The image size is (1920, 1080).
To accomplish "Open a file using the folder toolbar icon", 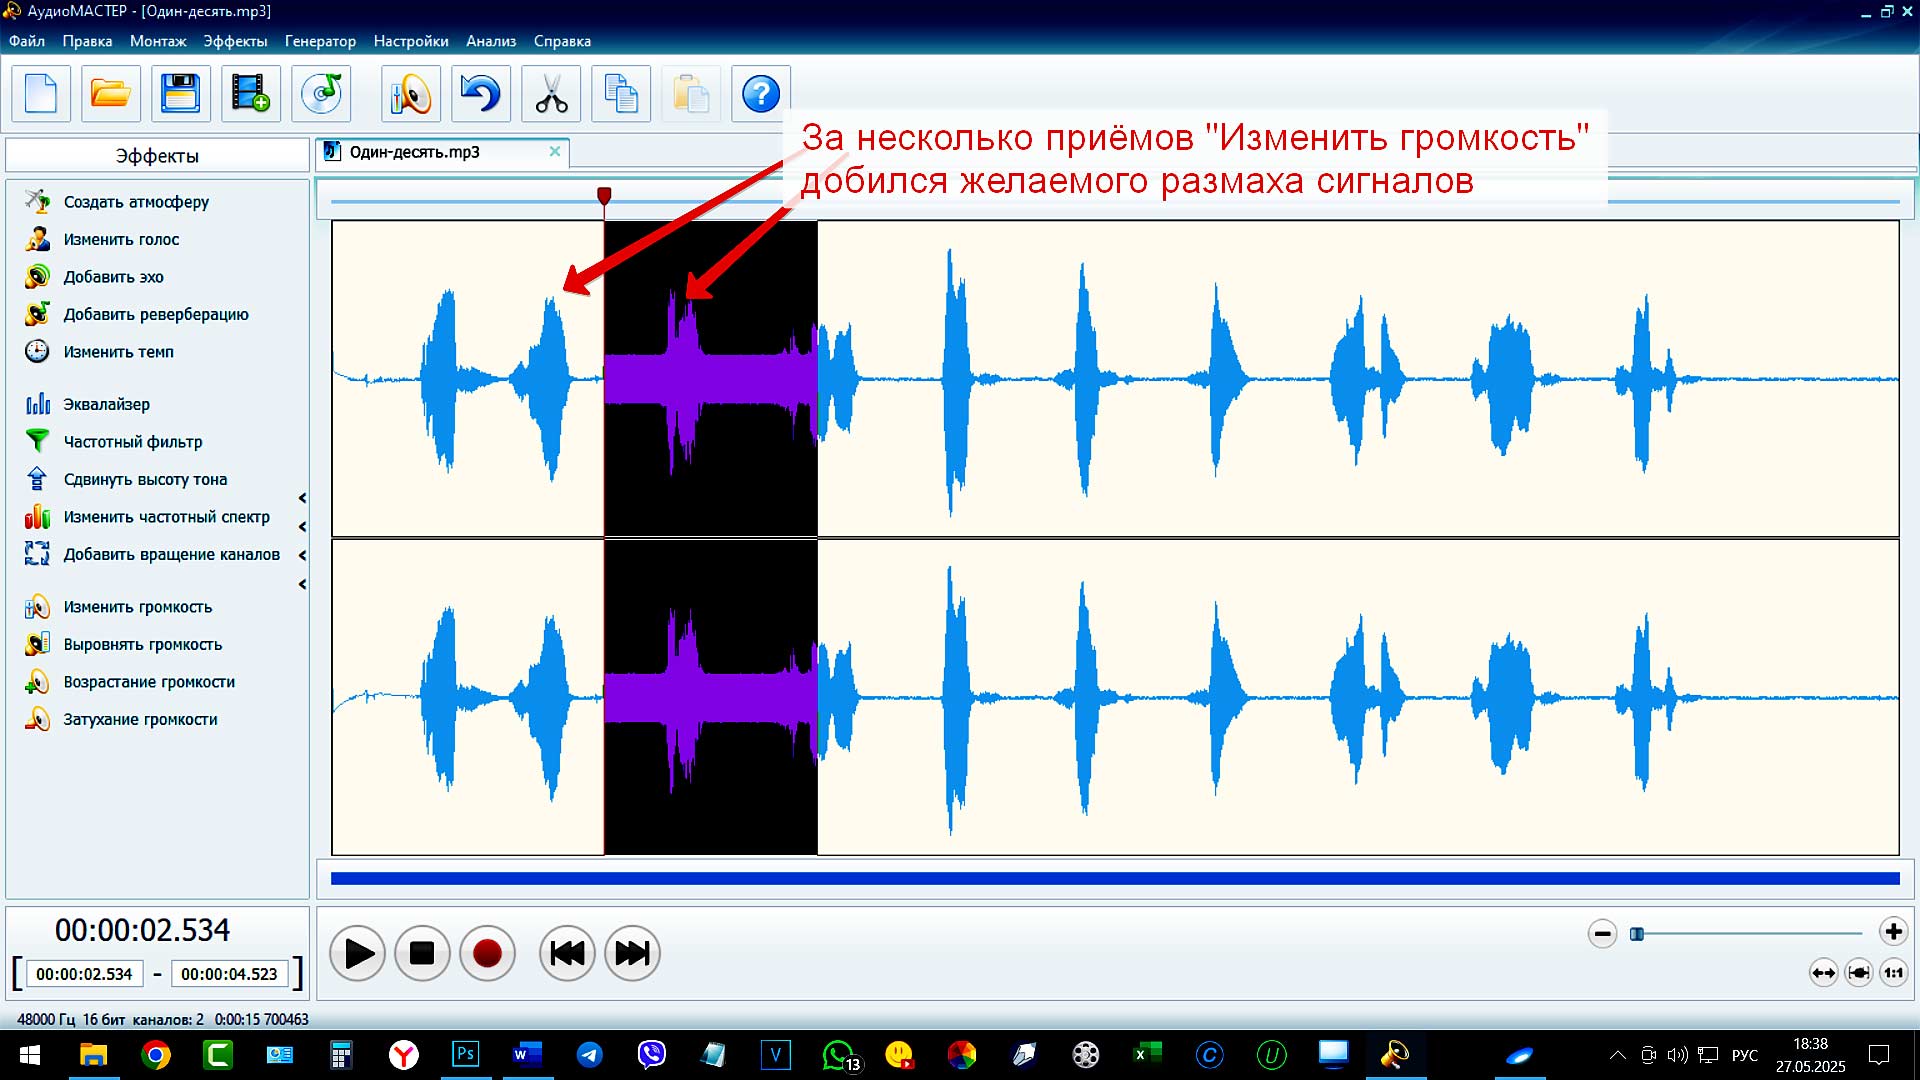I will point(111,94).
